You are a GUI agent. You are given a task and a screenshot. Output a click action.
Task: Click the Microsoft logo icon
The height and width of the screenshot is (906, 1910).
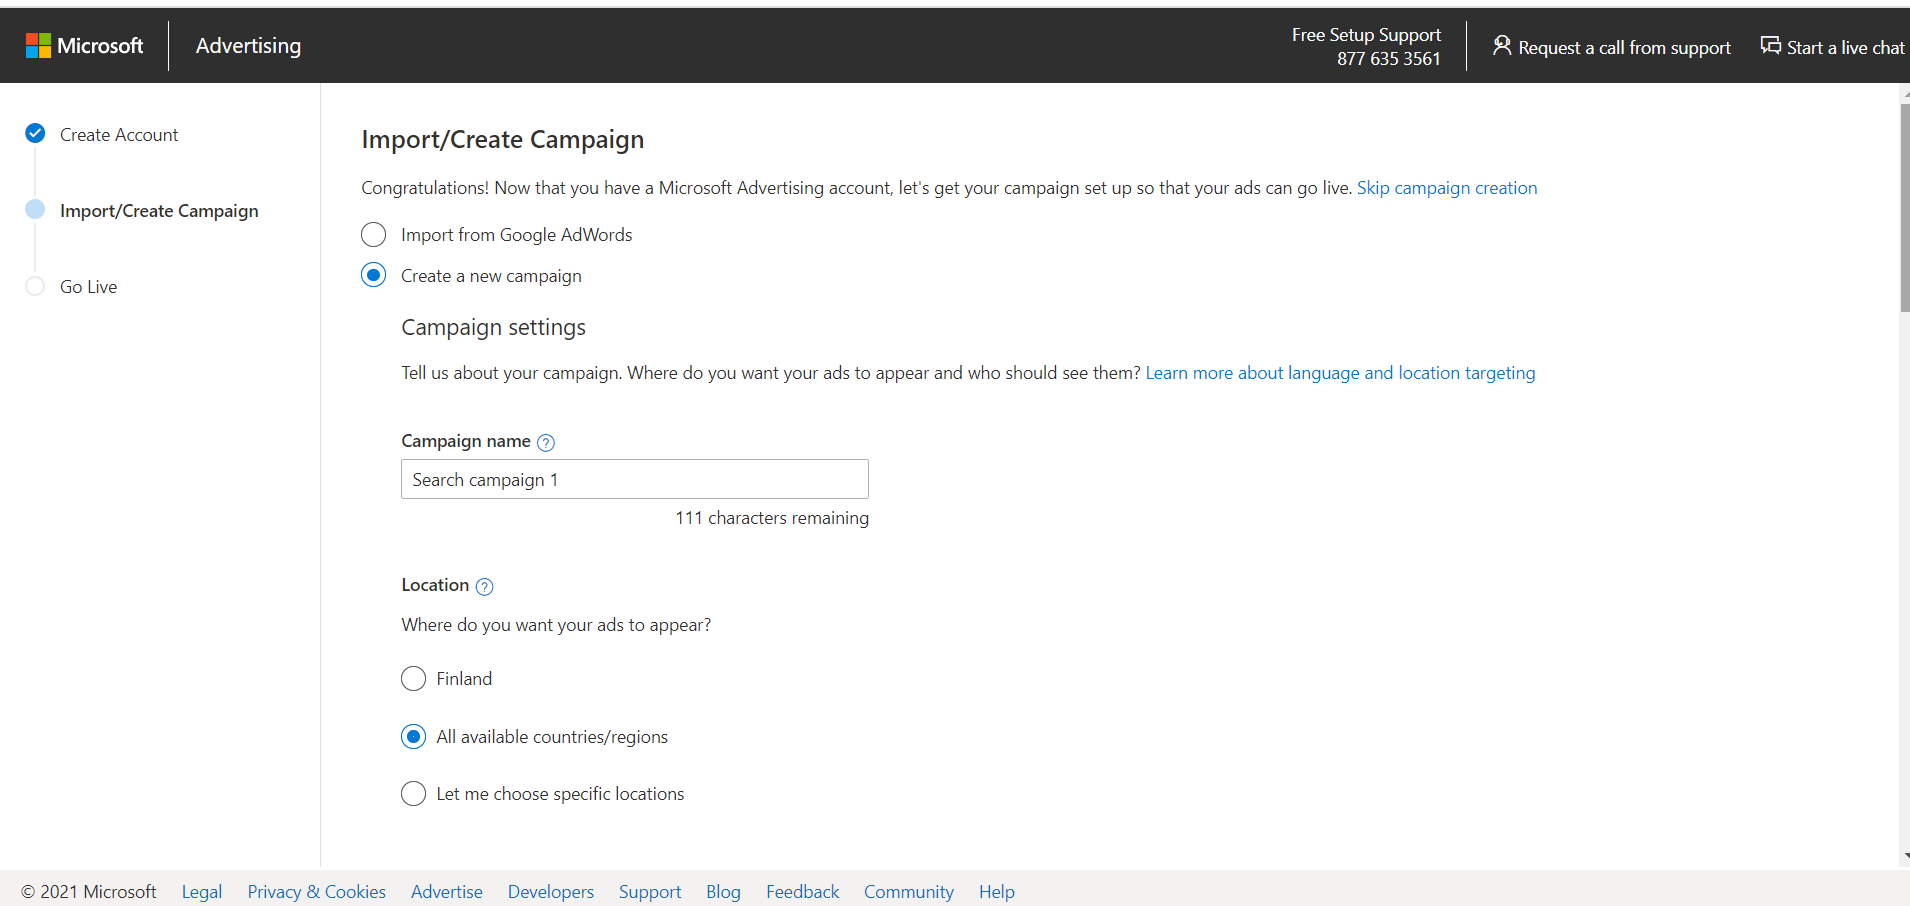click(x=38, y=46)
